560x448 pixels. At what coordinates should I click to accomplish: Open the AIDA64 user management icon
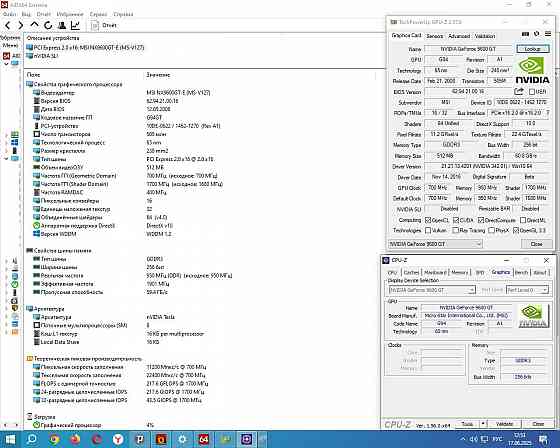tap(62, 25)
